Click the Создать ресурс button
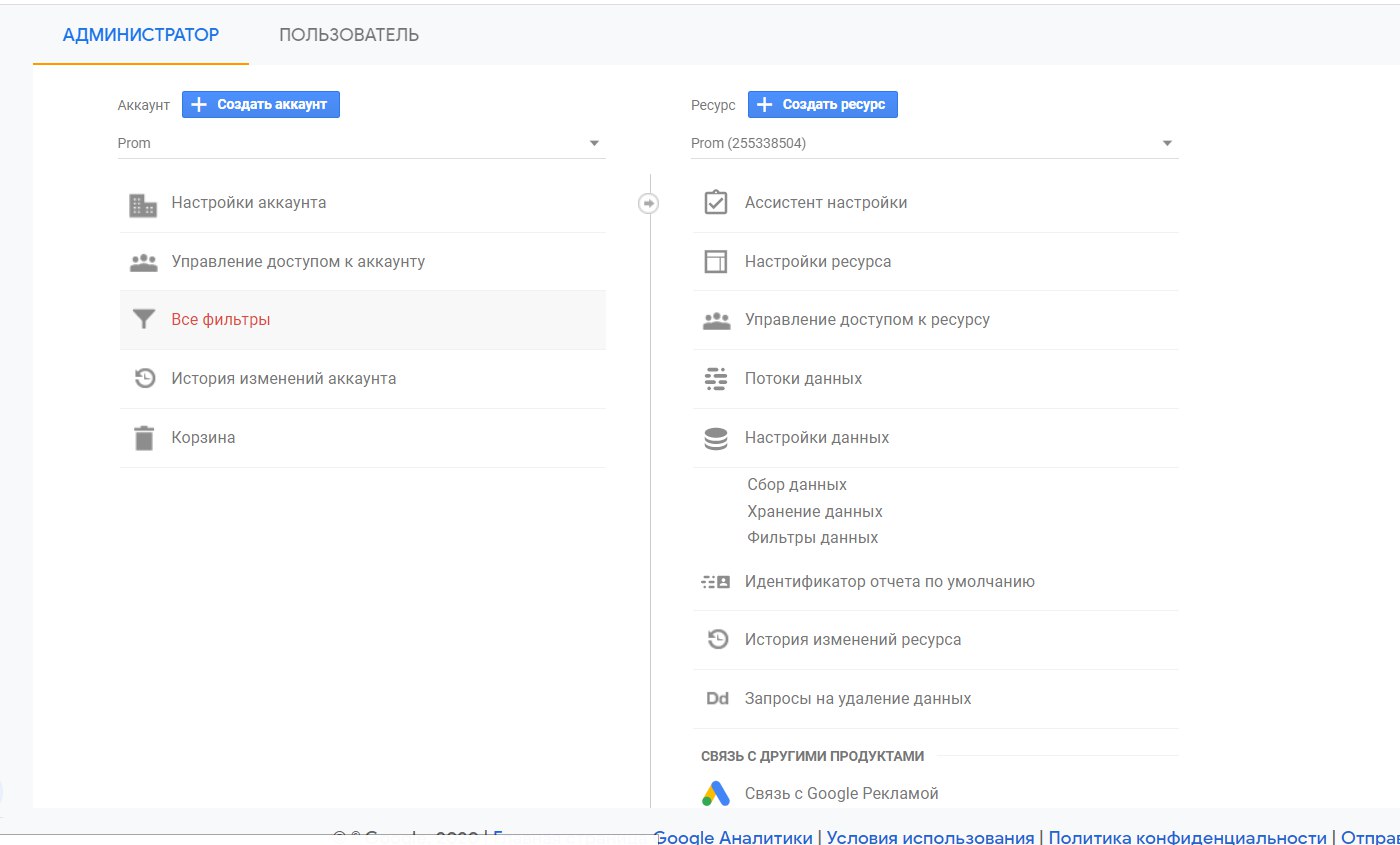This screenshot has height=845, width=1400. 823,104
